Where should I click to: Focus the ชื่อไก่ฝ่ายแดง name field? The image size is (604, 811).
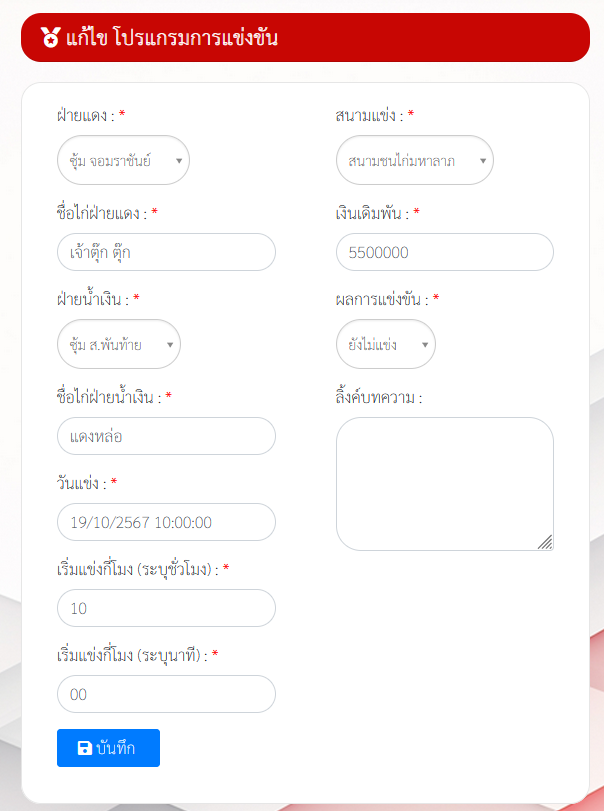(166, 252)
